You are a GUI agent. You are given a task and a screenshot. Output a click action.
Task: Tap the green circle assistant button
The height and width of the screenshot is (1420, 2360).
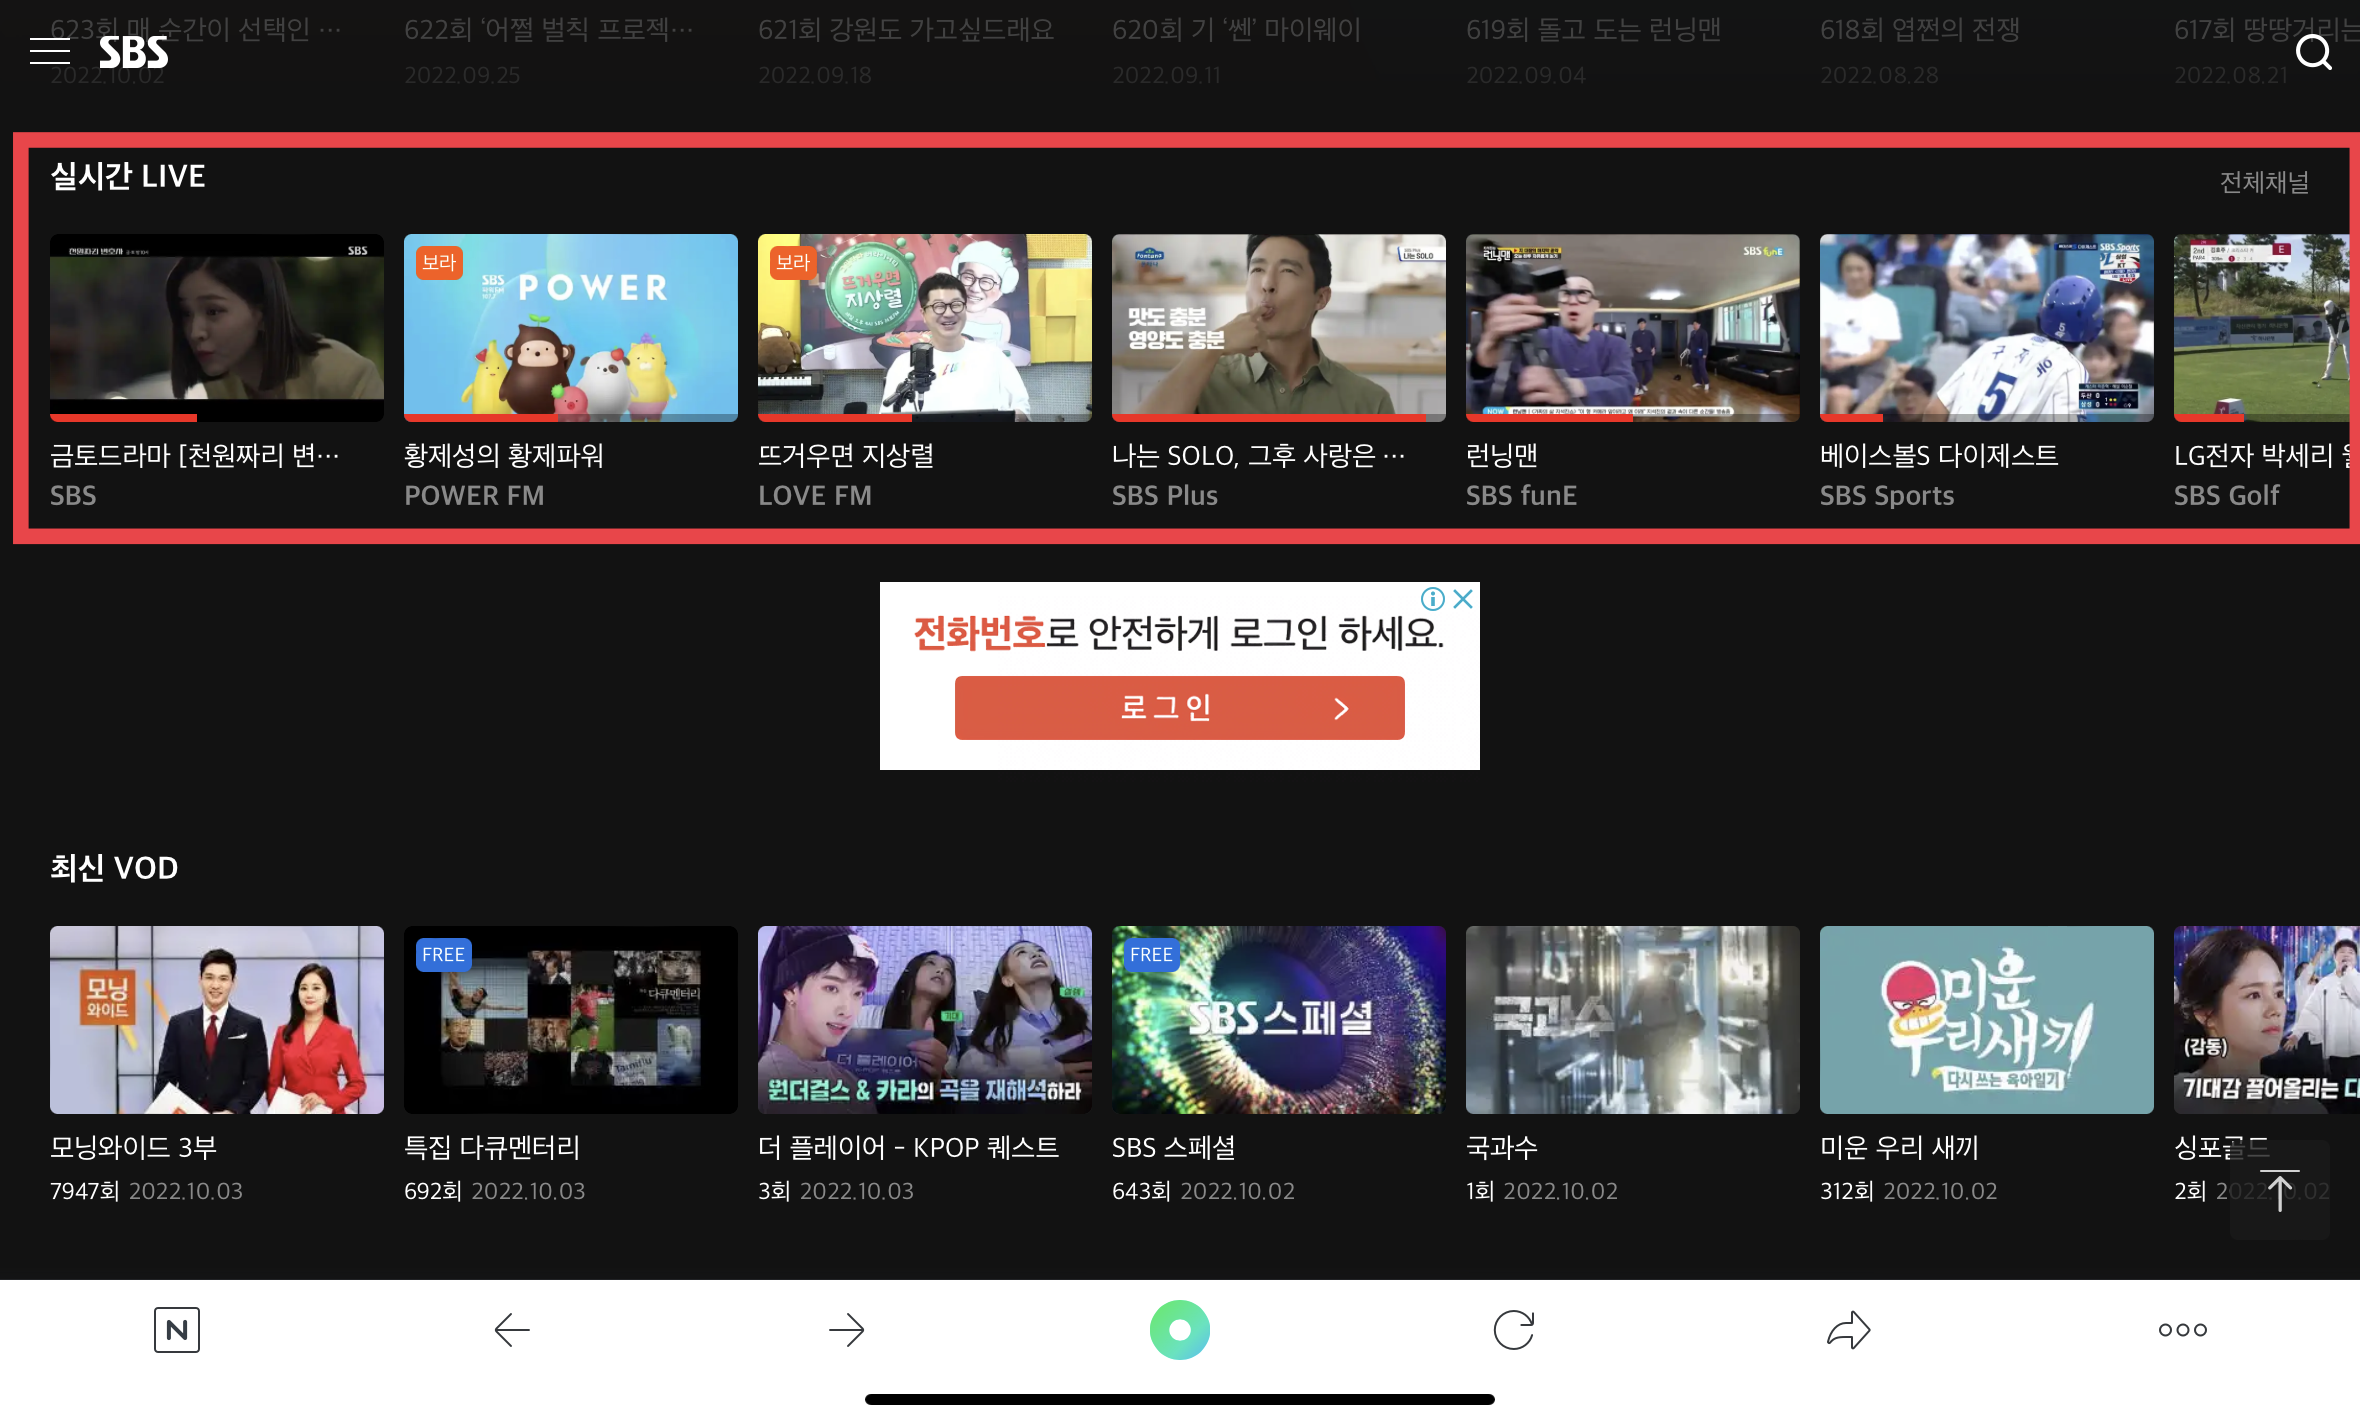1180,1330
